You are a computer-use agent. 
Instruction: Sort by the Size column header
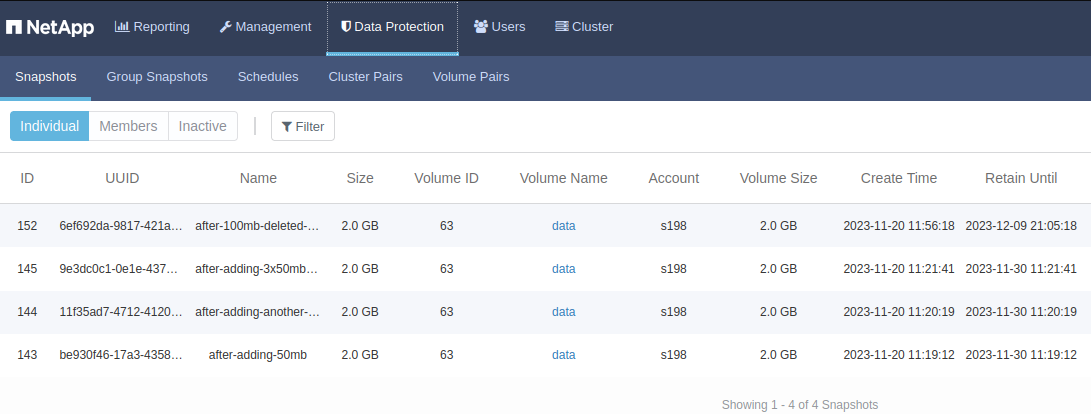(x=360, y=178)
